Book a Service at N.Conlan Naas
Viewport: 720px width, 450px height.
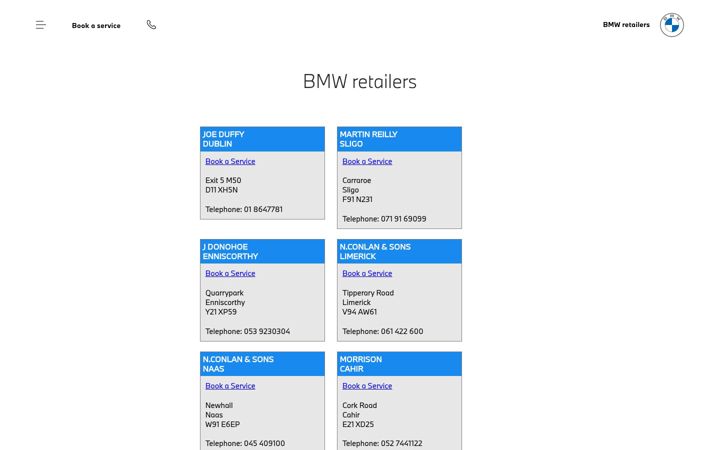tap(230, 386)
